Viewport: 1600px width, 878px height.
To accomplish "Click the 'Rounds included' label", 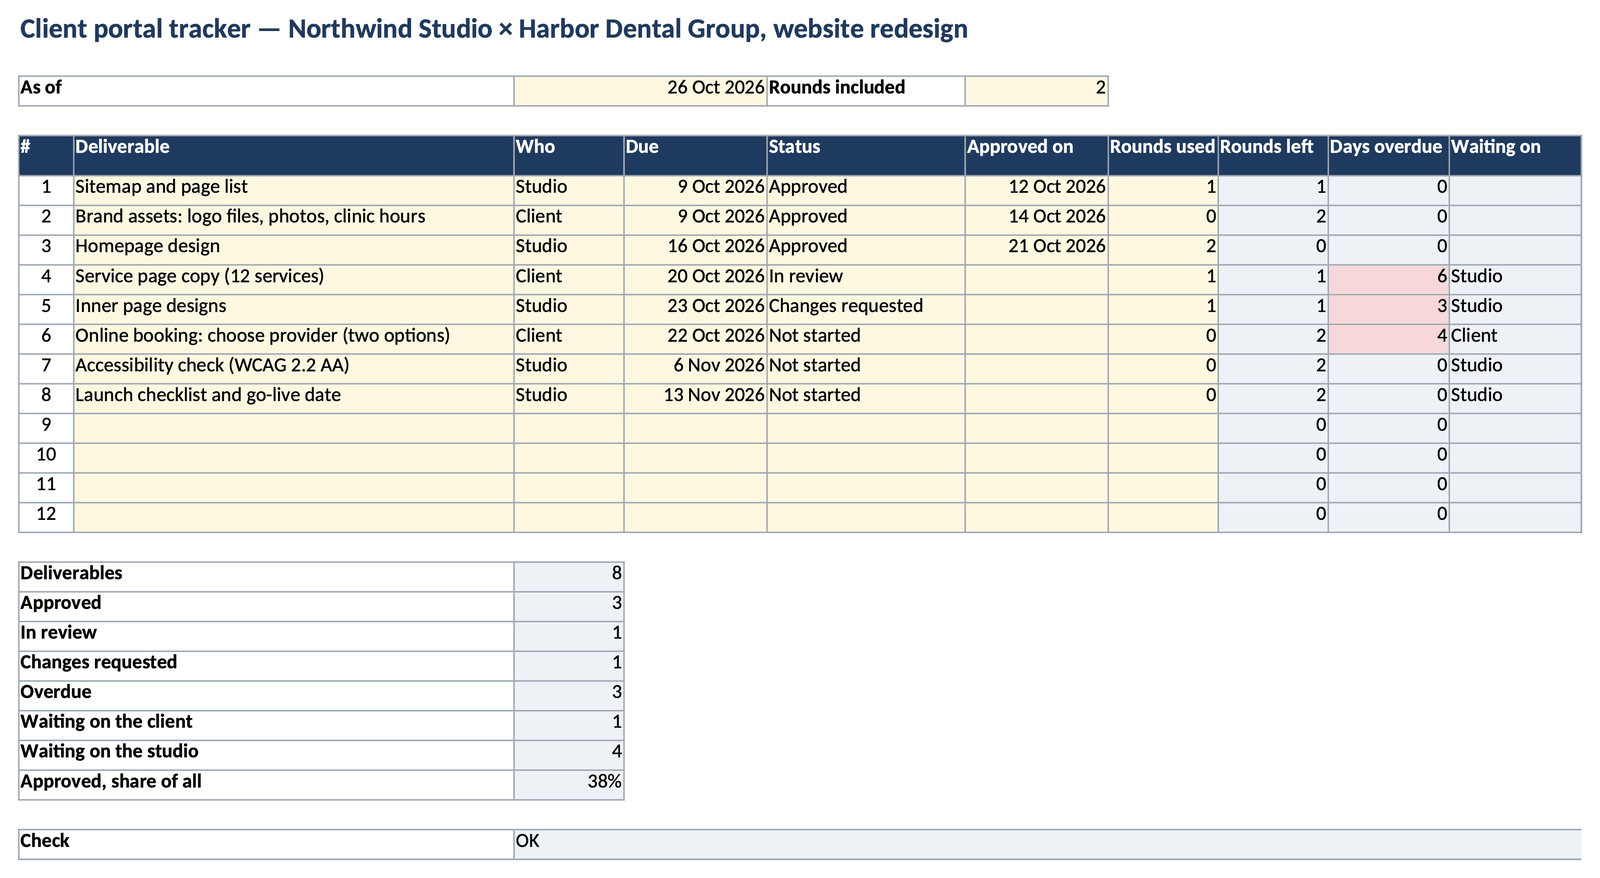I will point(866,91).
